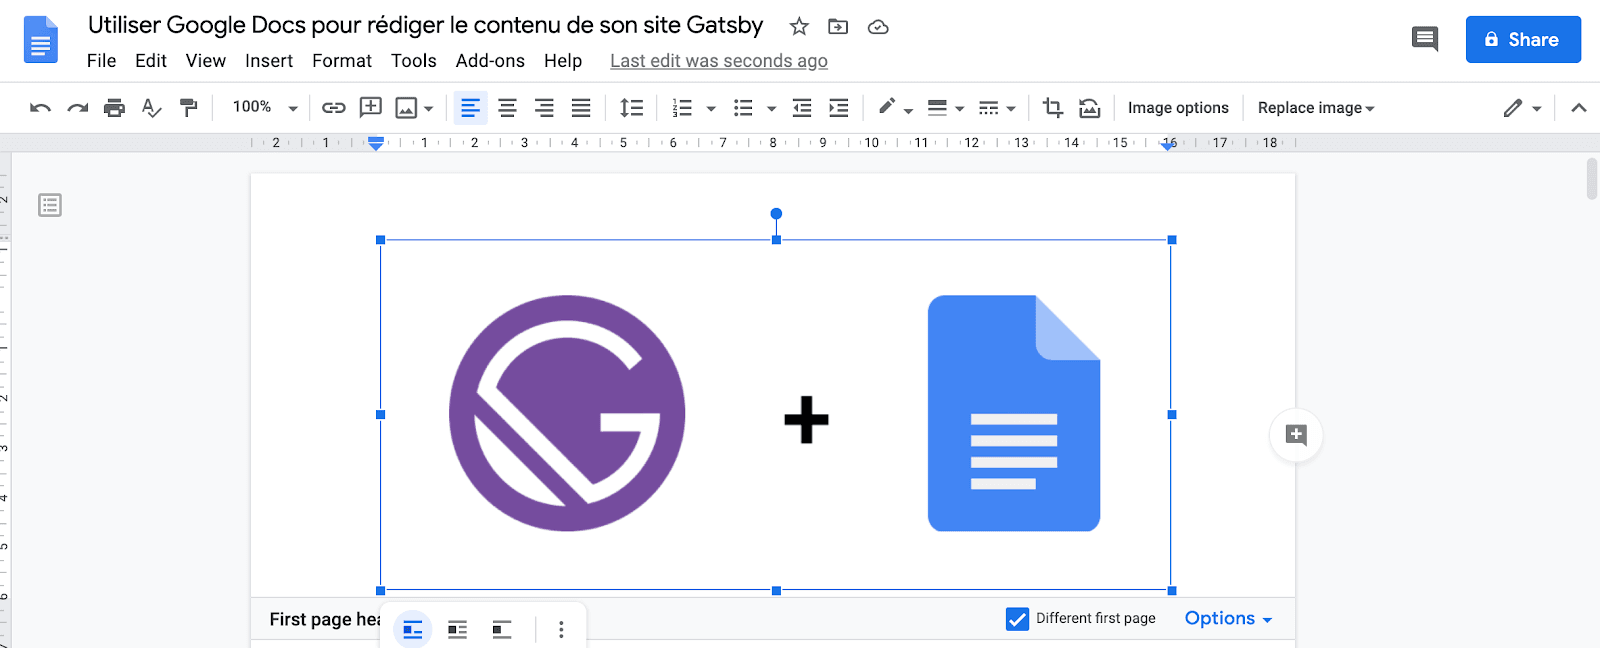Undo the last action
Image resolution: width=1600 pixels, height=648 pixels.
[x=40, y=108]
